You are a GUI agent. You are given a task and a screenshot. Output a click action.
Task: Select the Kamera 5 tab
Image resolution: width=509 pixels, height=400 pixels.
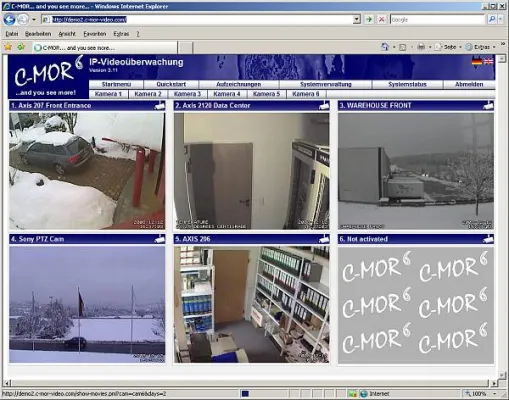(266, 94)
